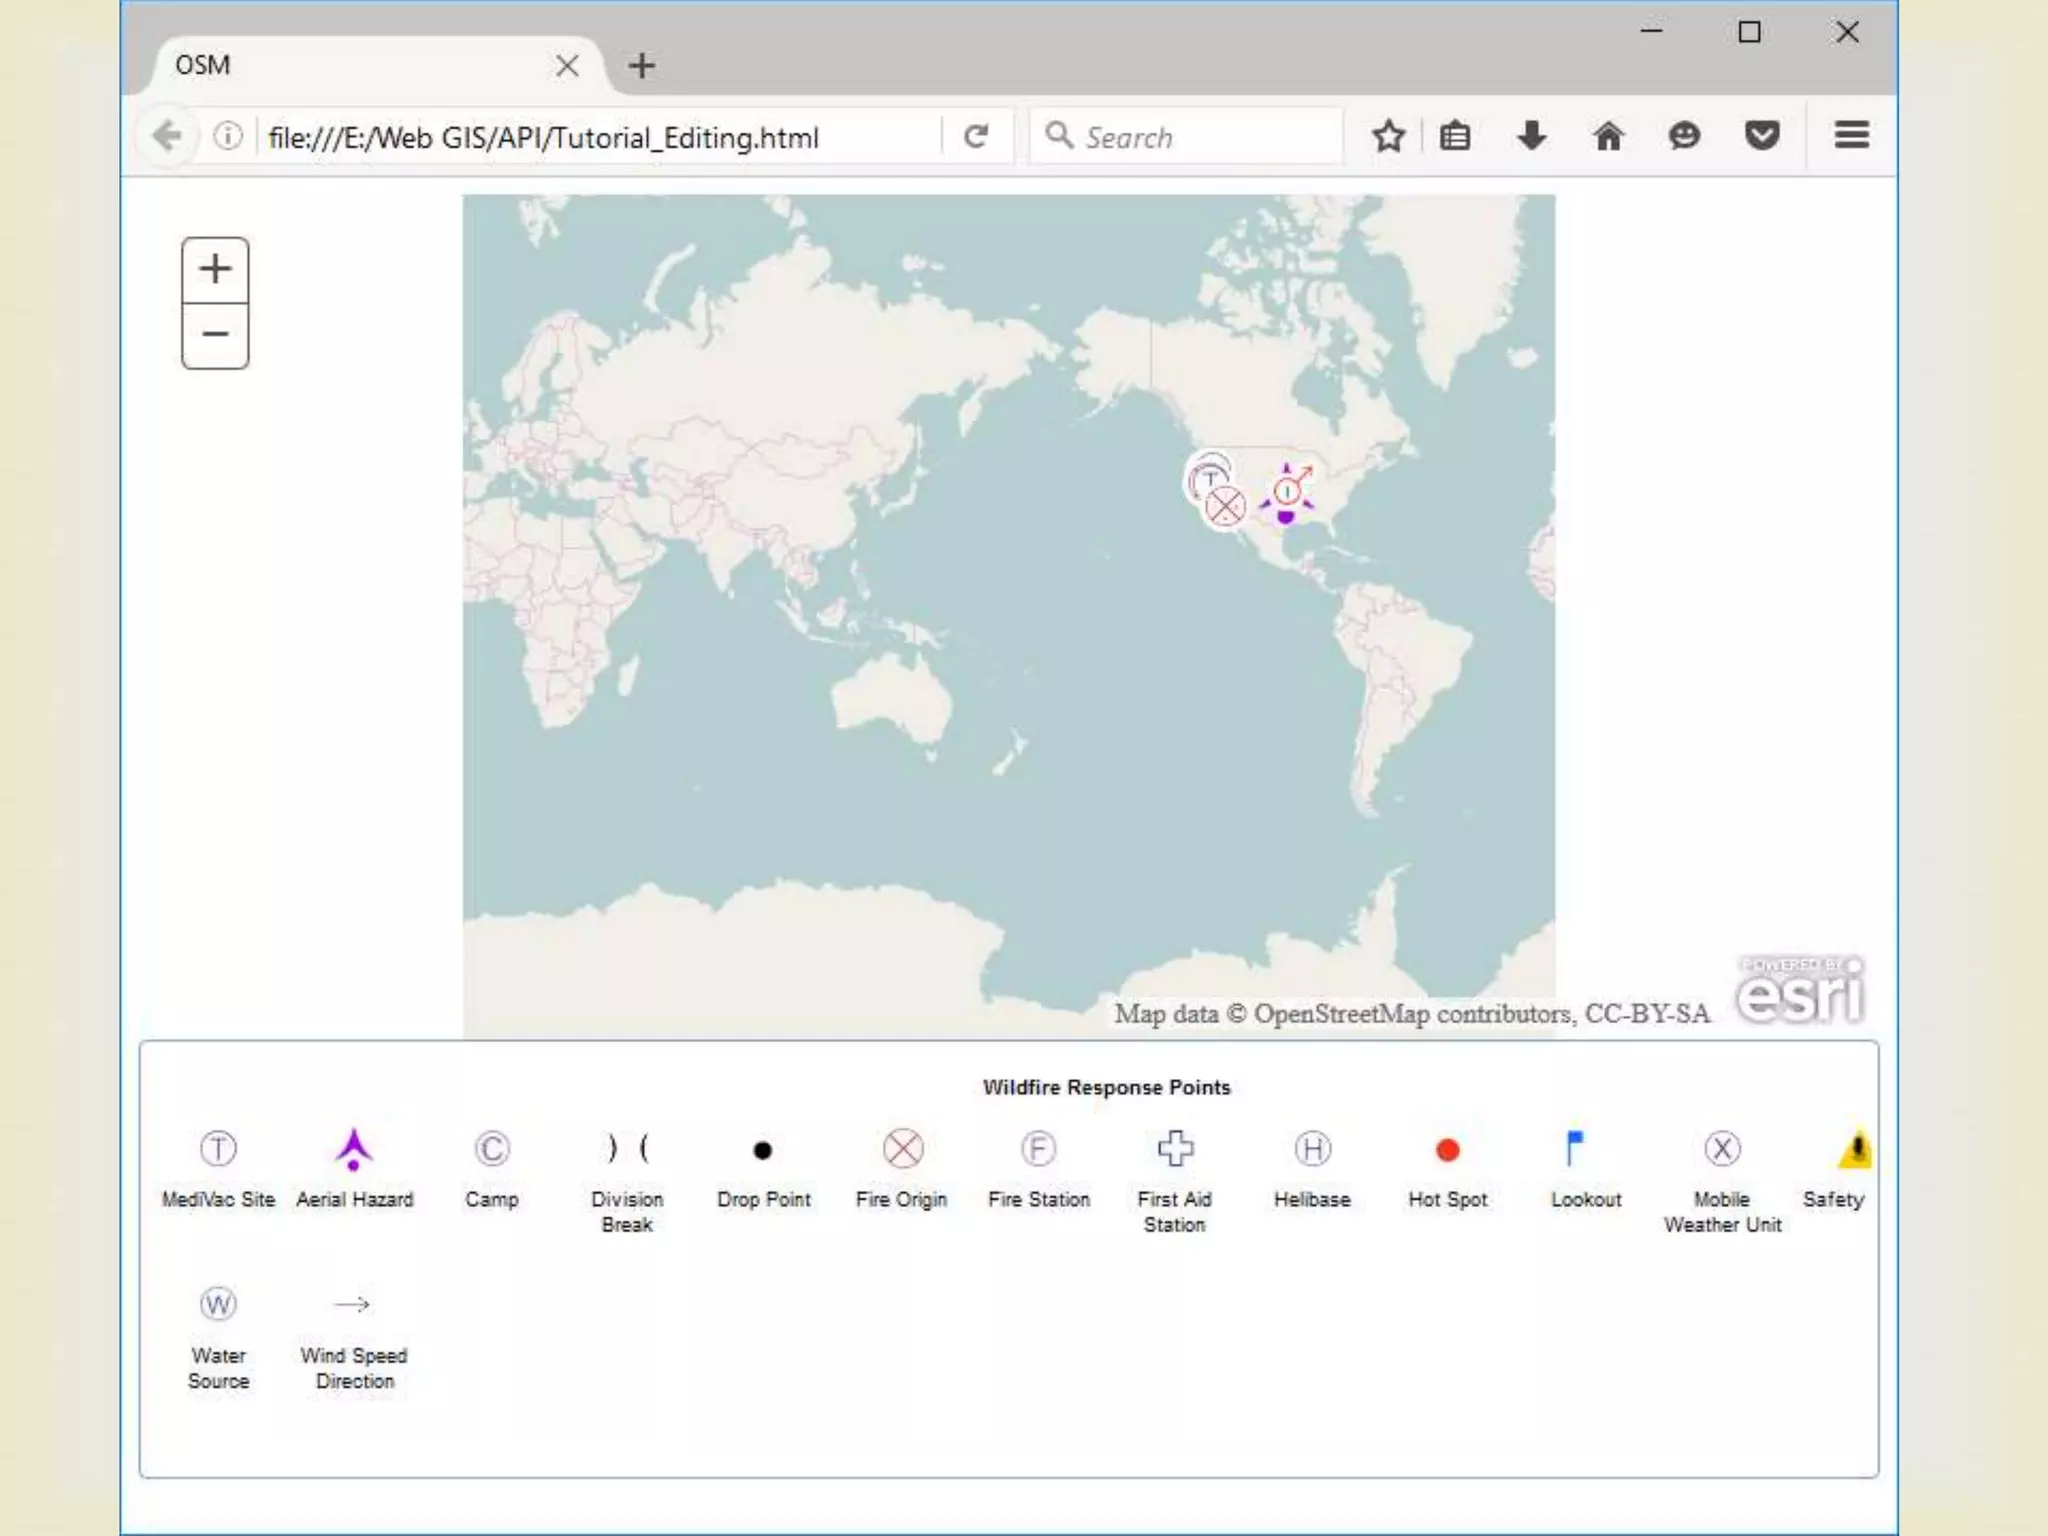Image resolution: width=2048 pixels, height=1536 pixels.
Task: Select the MediVac Site template icon
Action: click(x=218, y=1148)
